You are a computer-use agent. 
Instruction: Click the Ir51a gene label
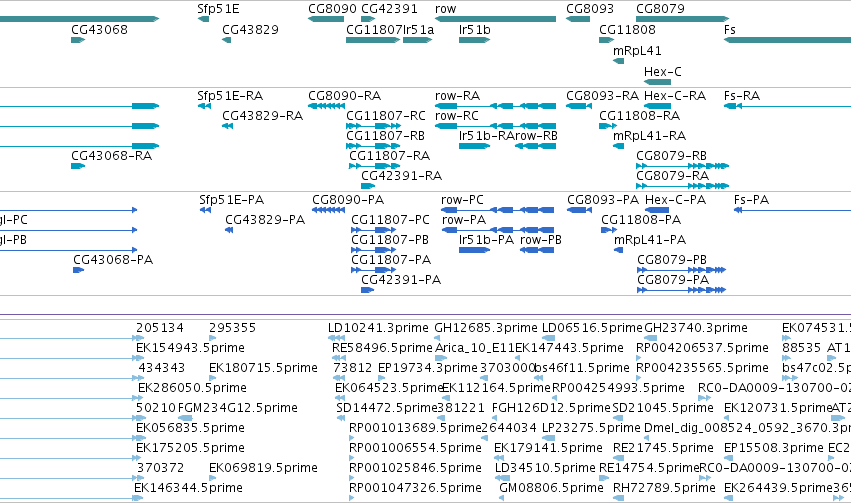[418, 30]
